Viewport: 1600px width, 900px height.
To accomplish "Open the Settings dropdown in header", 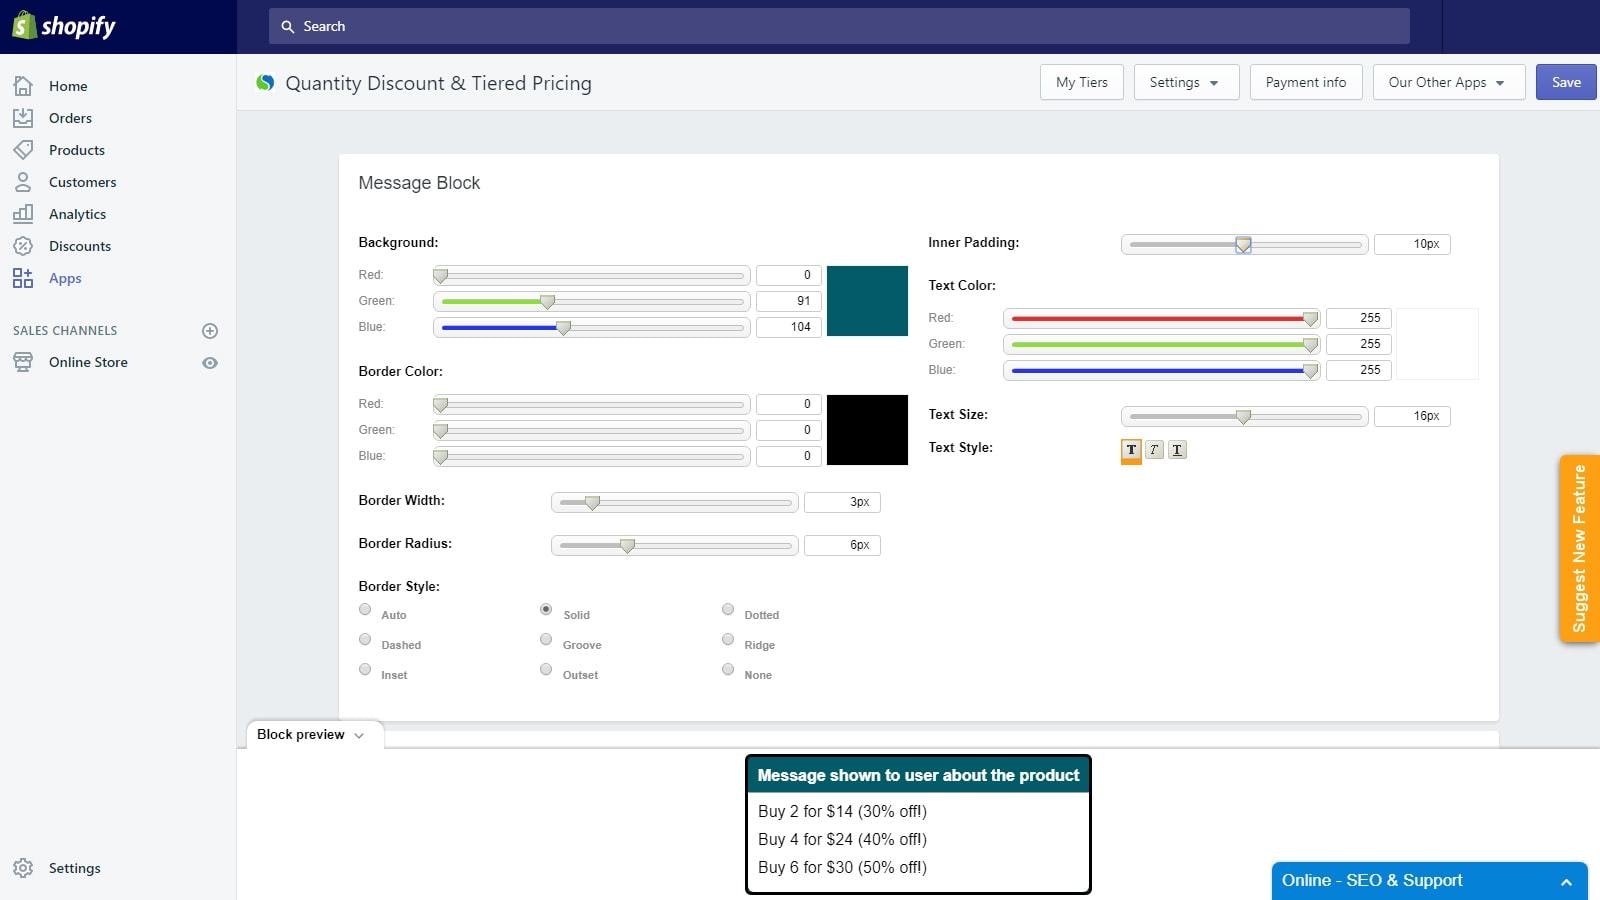I will coord(1186,82).
